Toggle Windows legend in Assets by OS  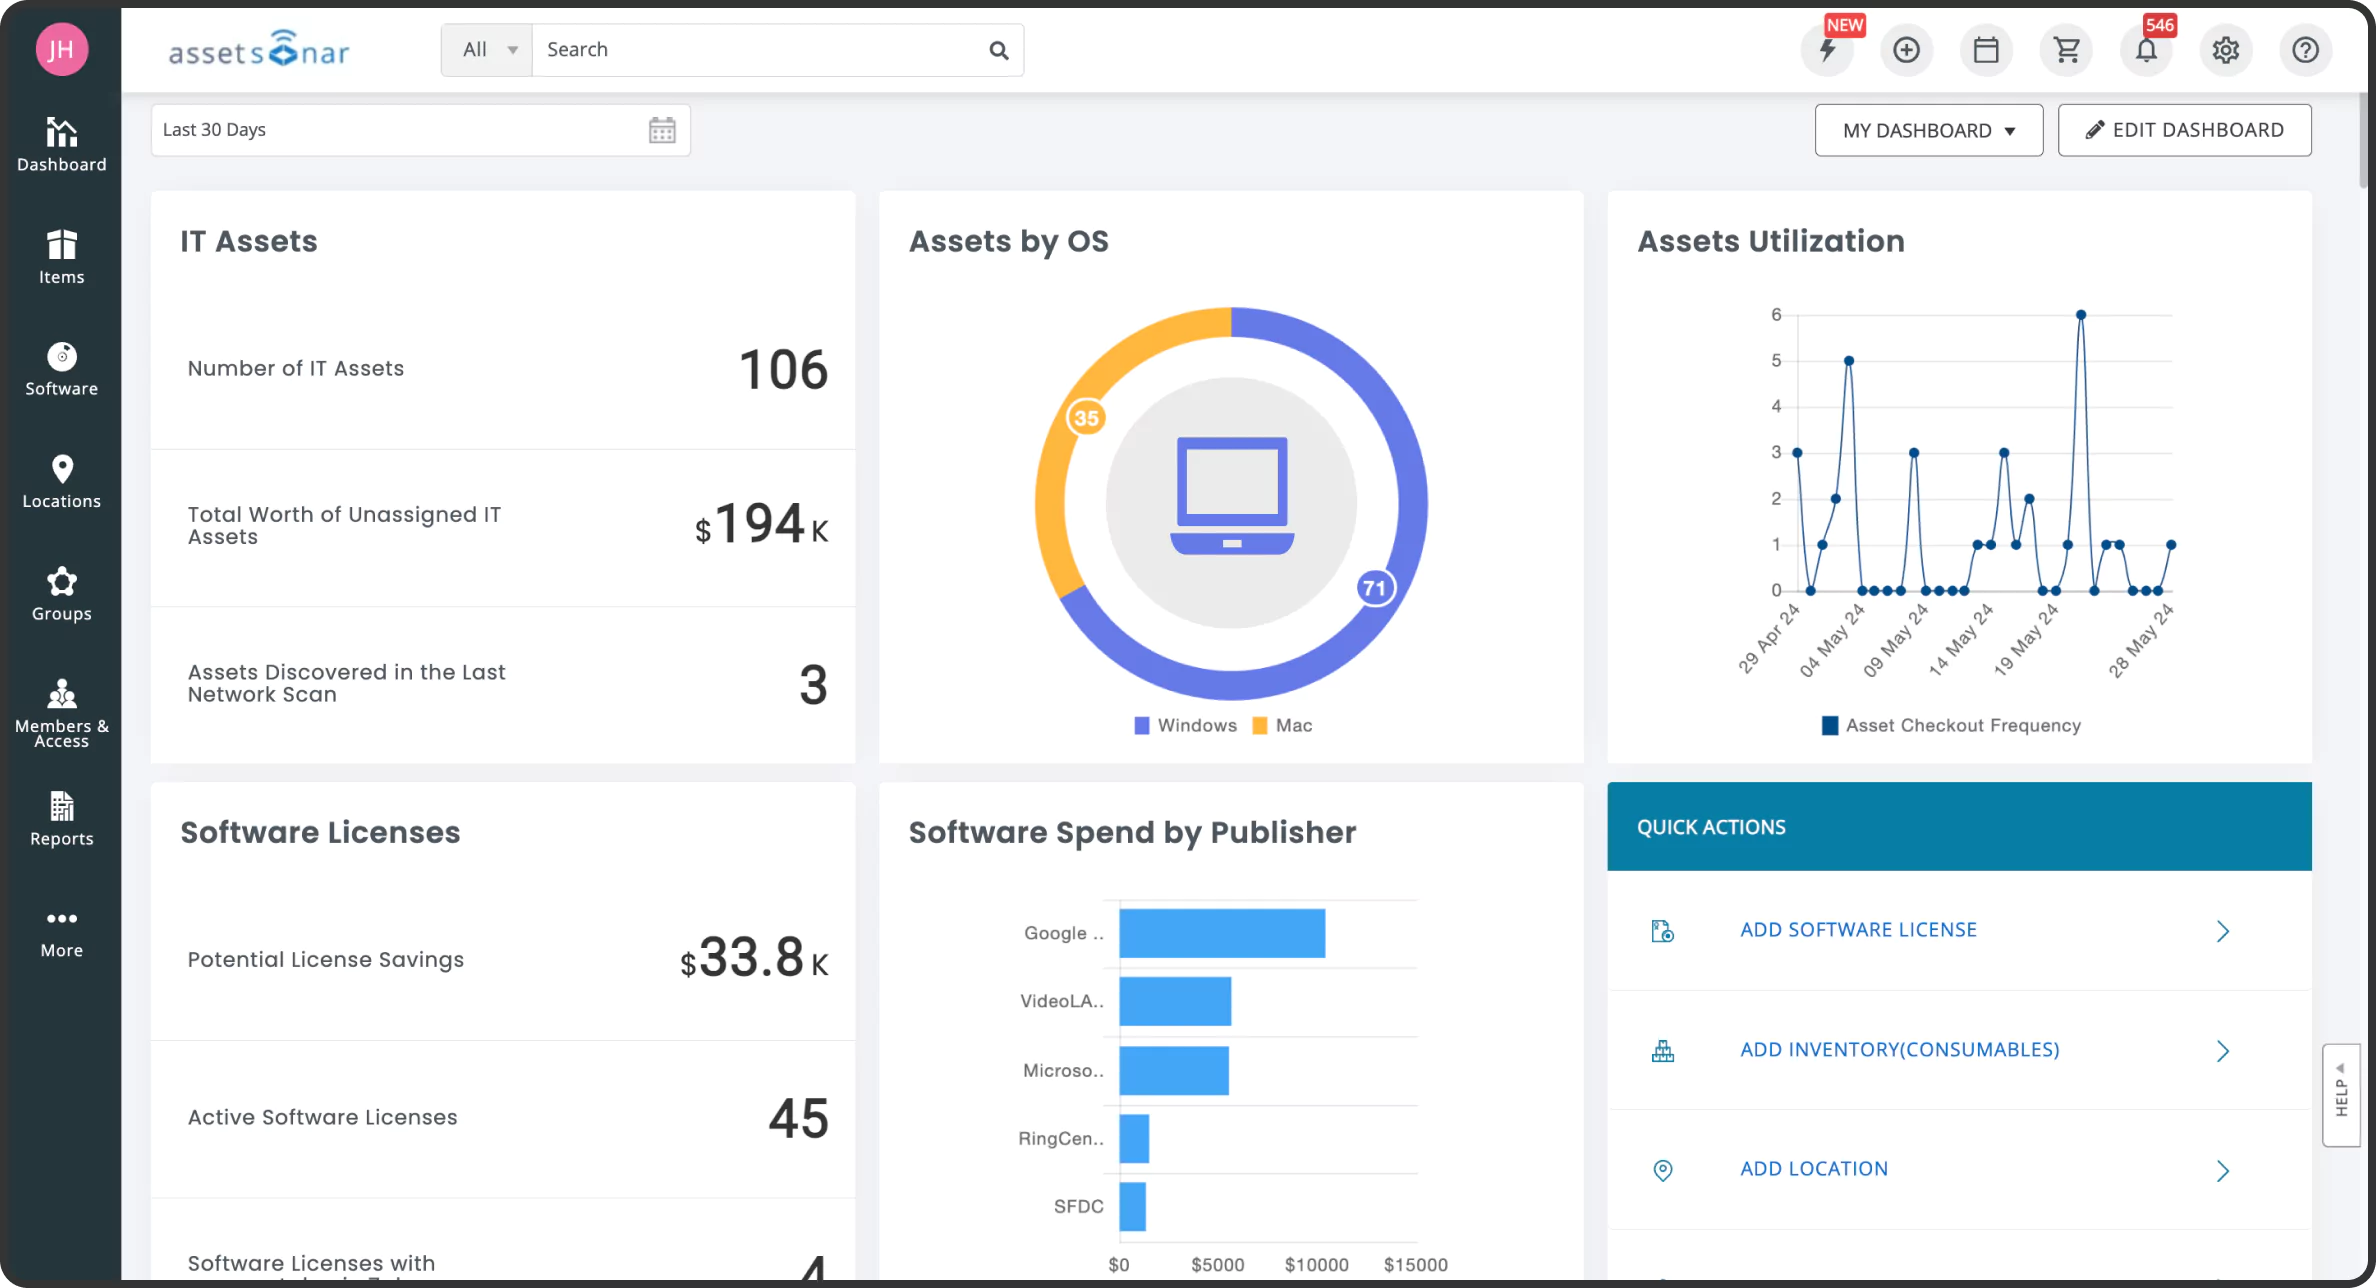click(1186, 726)
